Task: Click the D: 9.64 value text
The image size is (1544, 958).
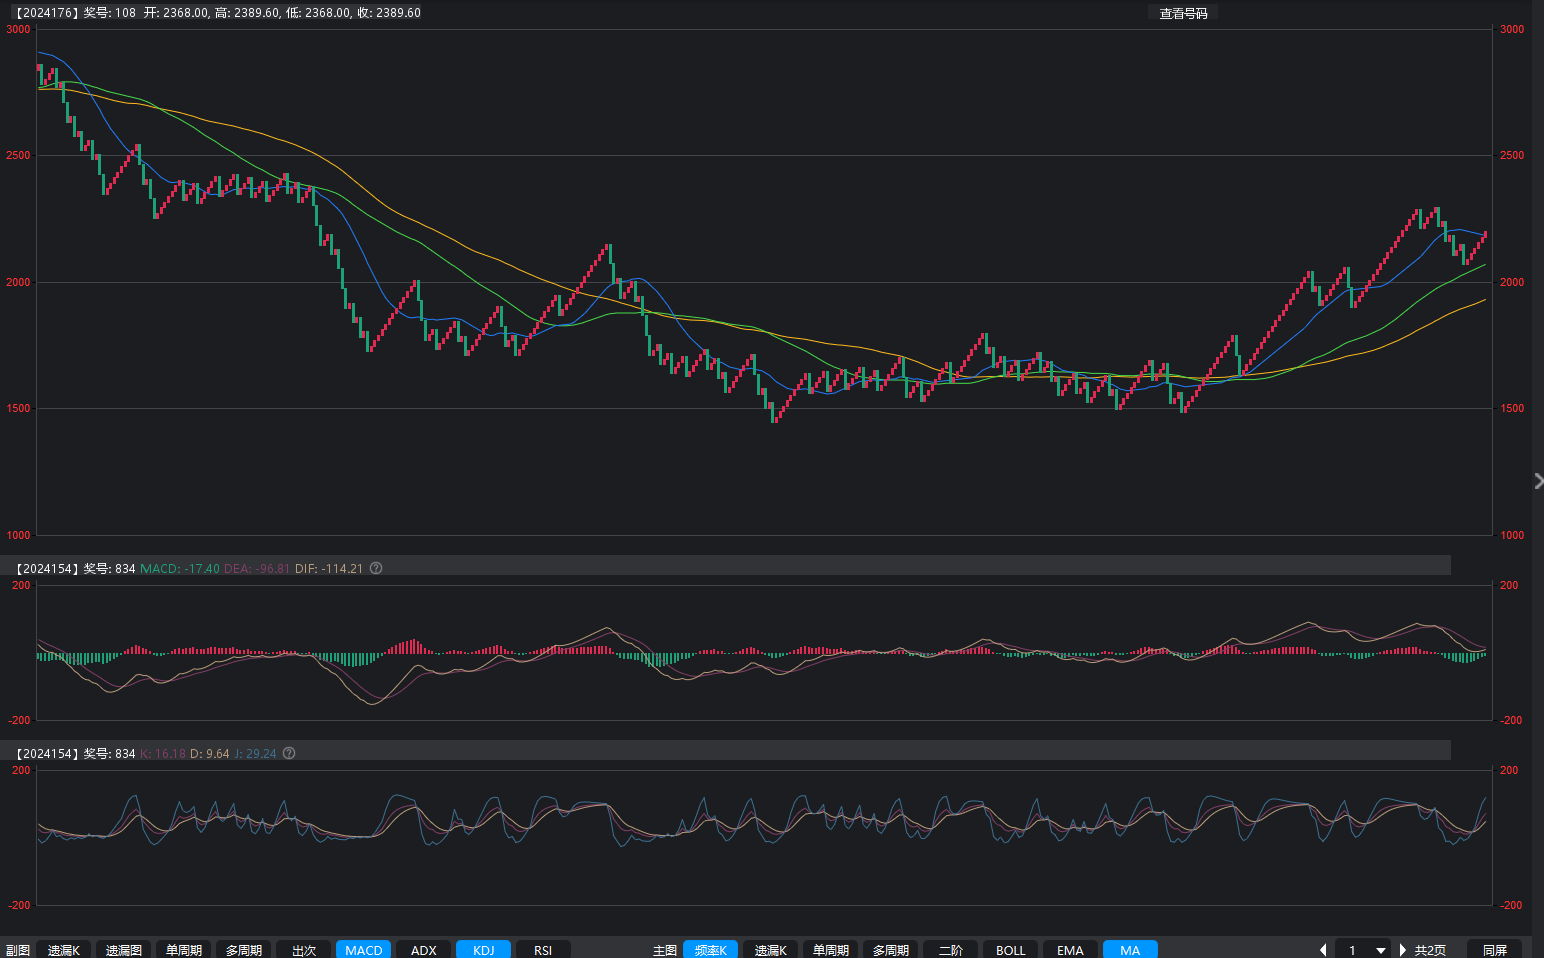Action: click(210, 753)
